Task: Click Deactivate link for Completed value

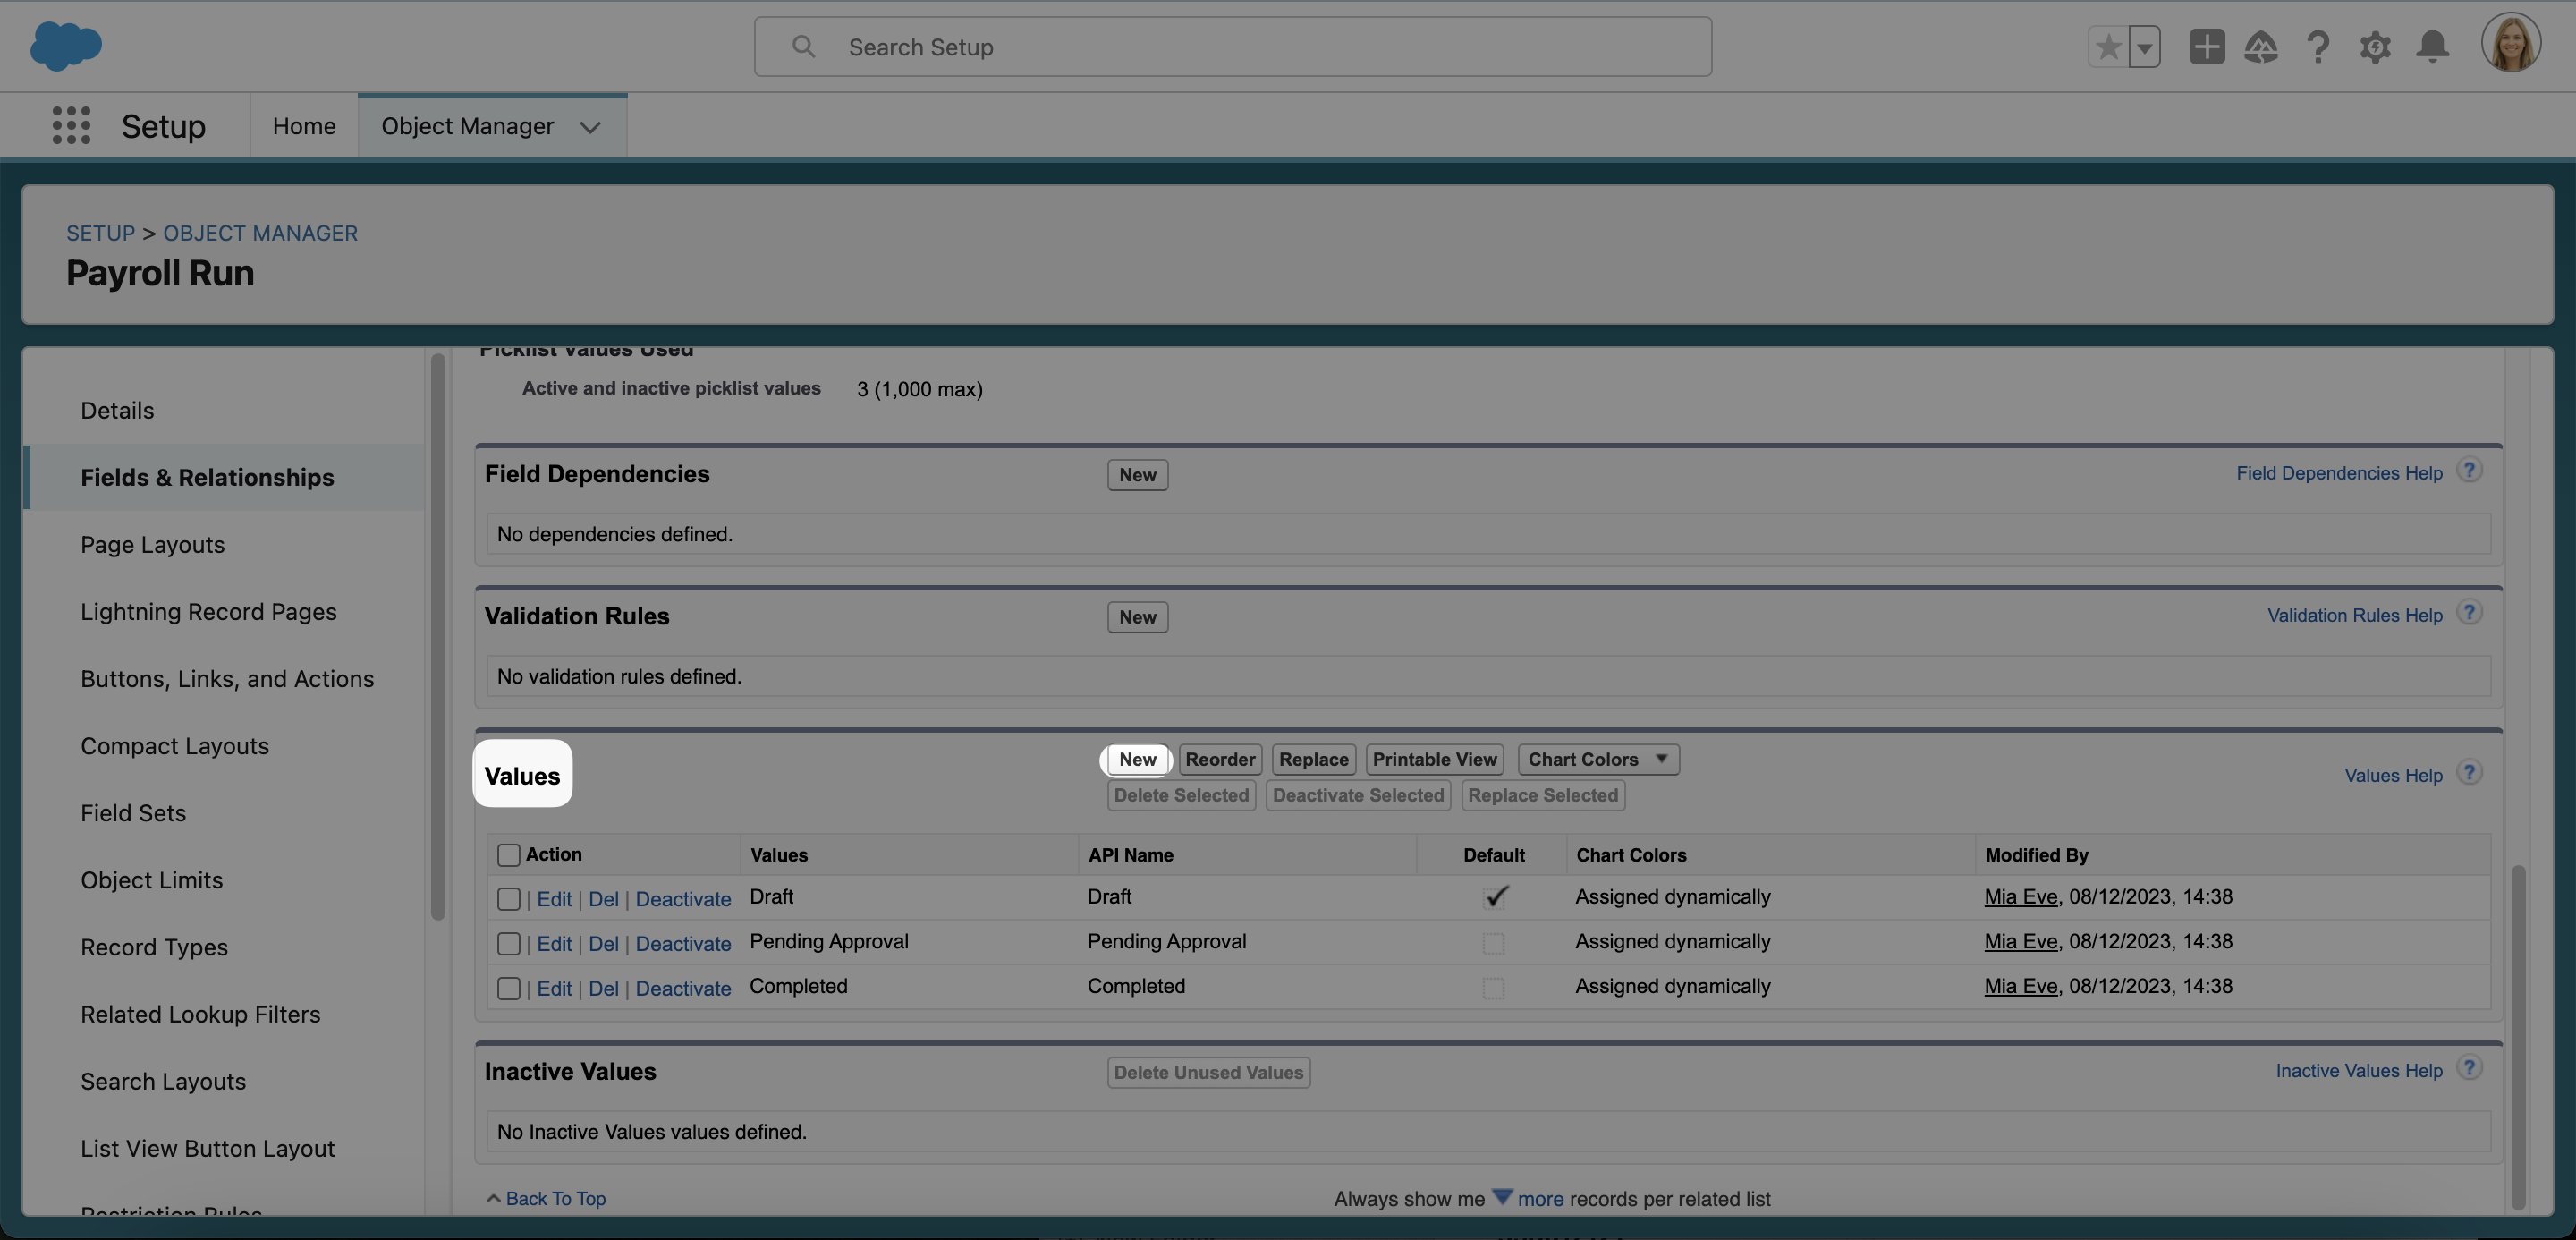Action: click(x=683, y=989)
